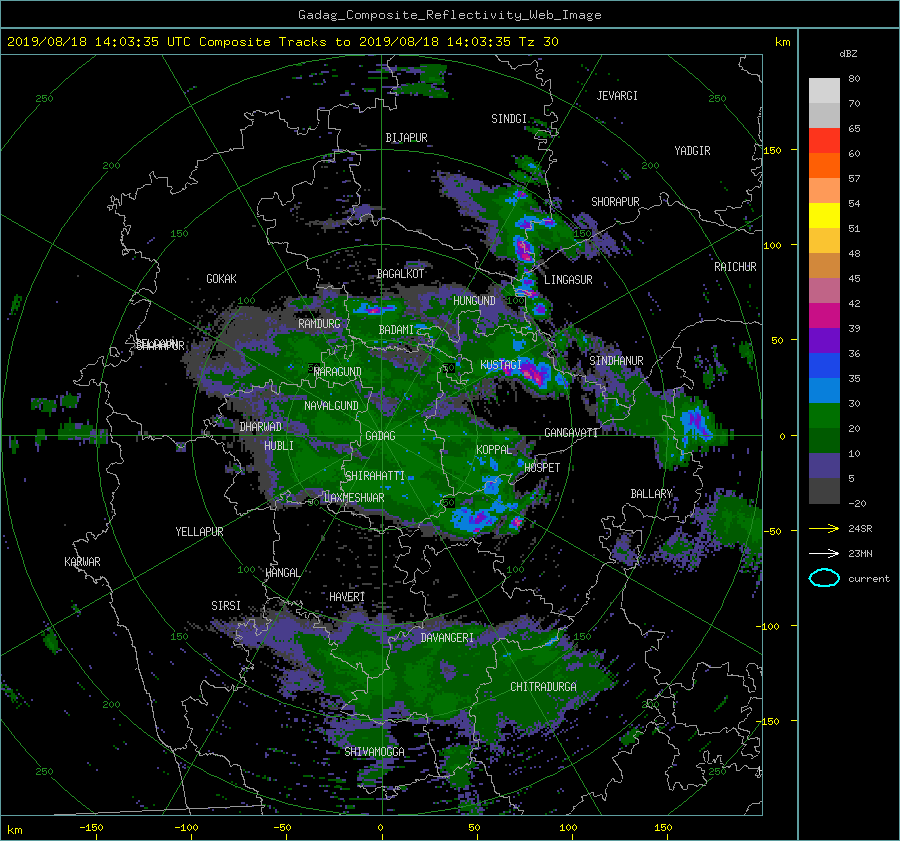
Task: Click the yellow 24SR arrow legend icon
Action: [x=824, y=528]
